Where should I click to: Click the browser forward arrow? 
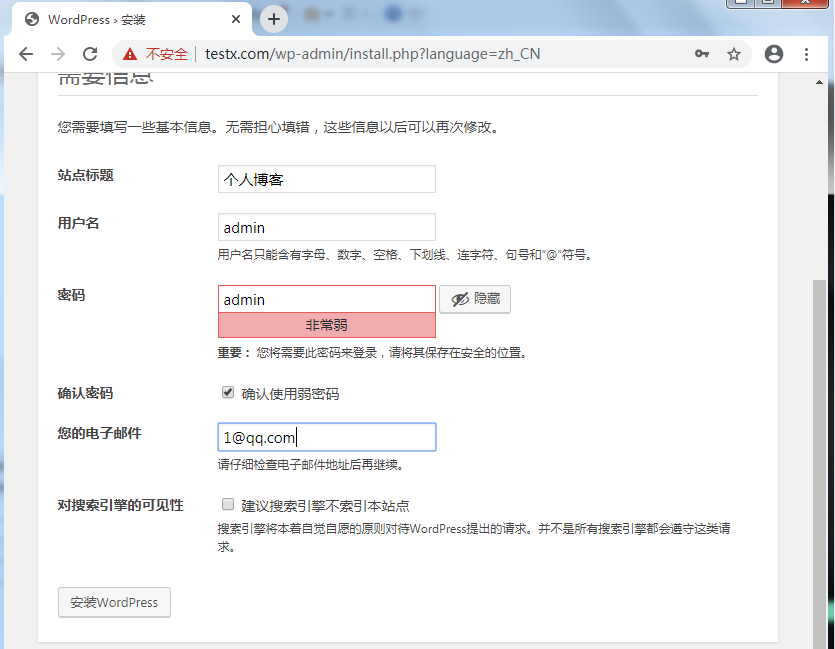58,54
